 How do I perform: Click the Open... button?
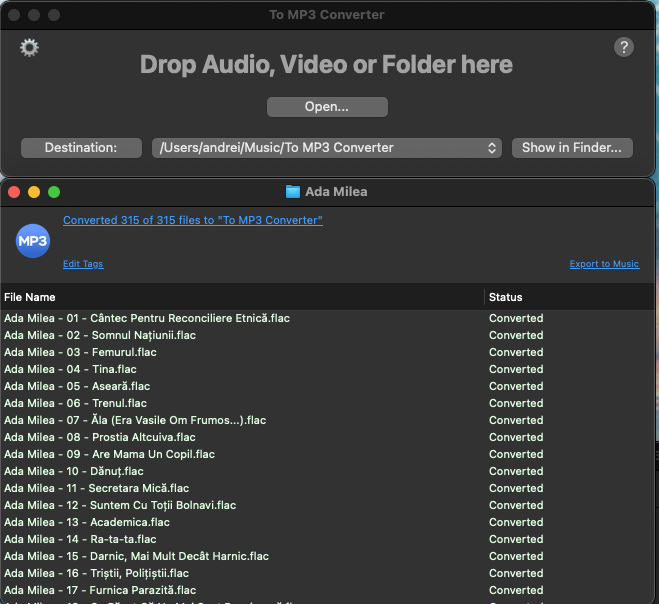tap(327, 107)
